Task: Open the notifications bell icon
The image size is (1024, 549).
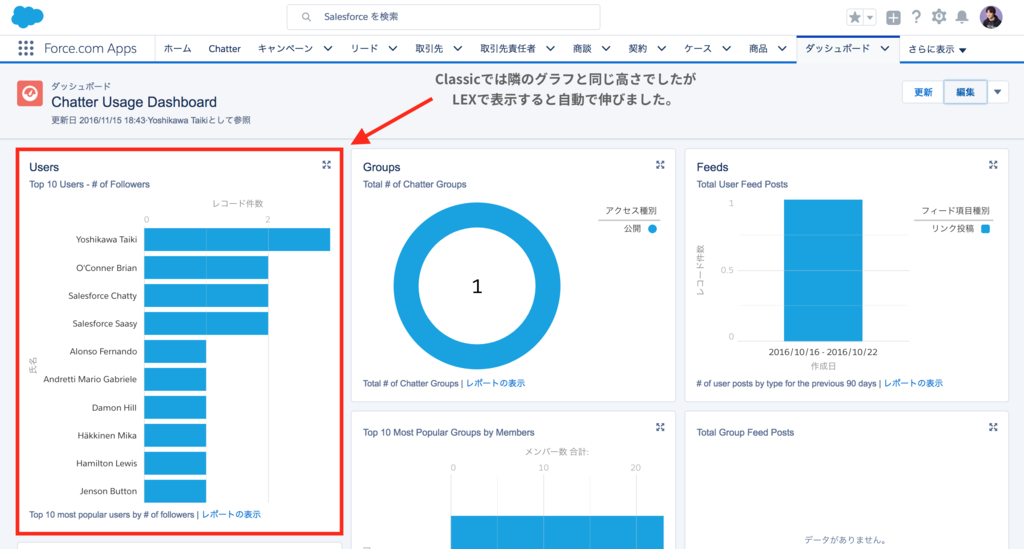Action: (962, 17)
